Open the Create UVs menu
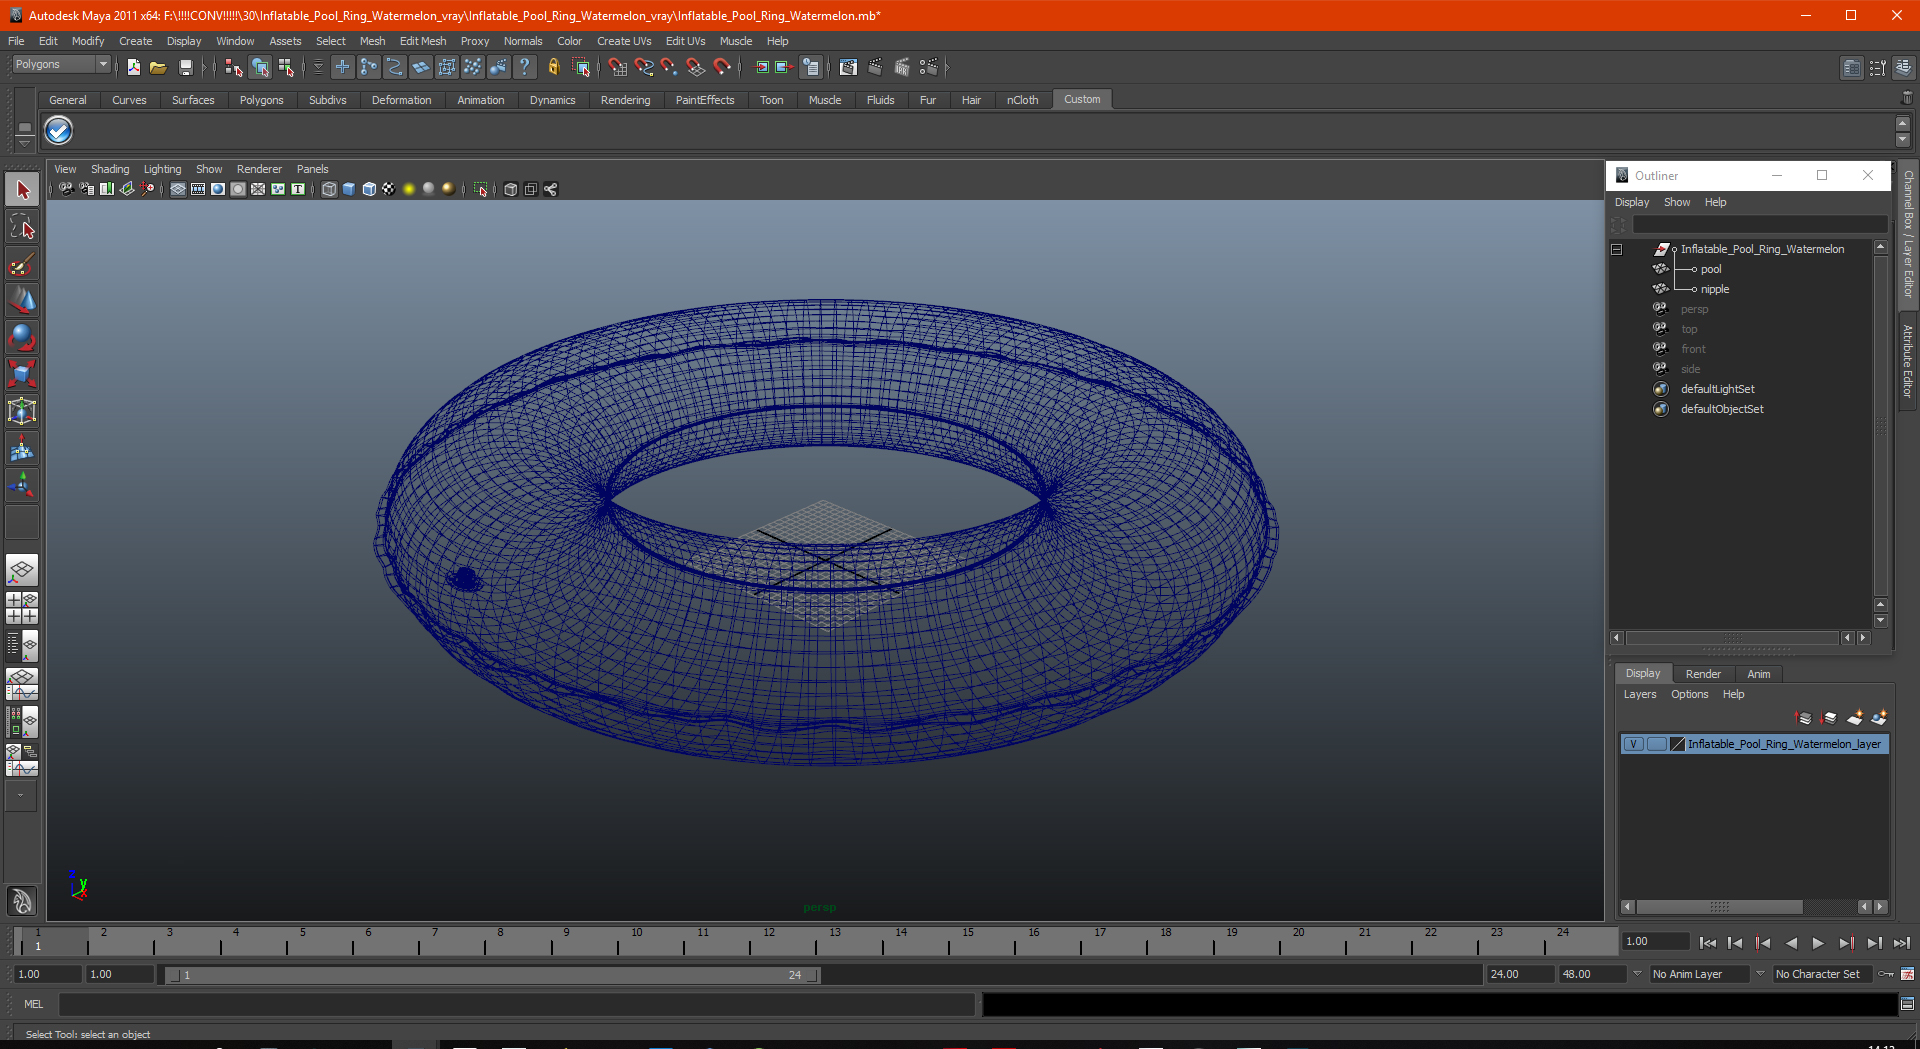 click(x=624, y=41)
